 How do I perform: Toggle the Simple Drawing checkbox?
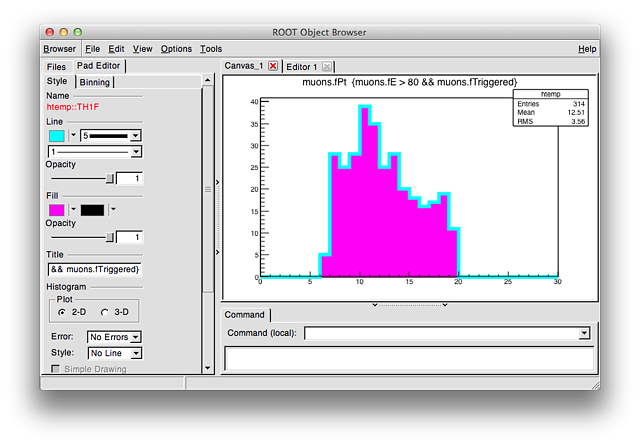56,369
